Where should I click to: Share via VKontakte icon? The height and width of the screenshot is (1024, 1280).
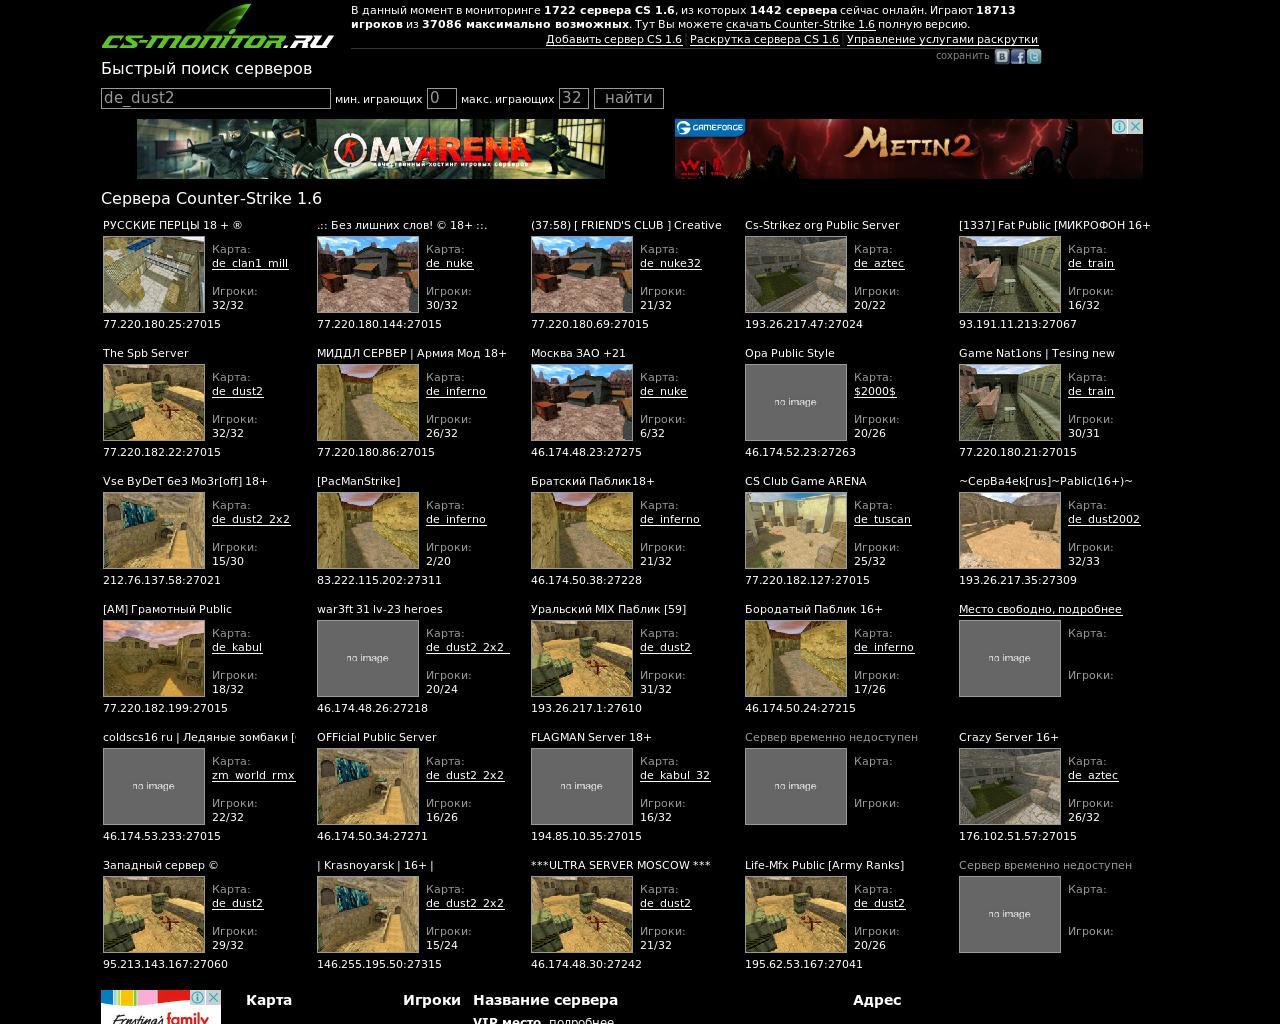tap(1001, 57)
